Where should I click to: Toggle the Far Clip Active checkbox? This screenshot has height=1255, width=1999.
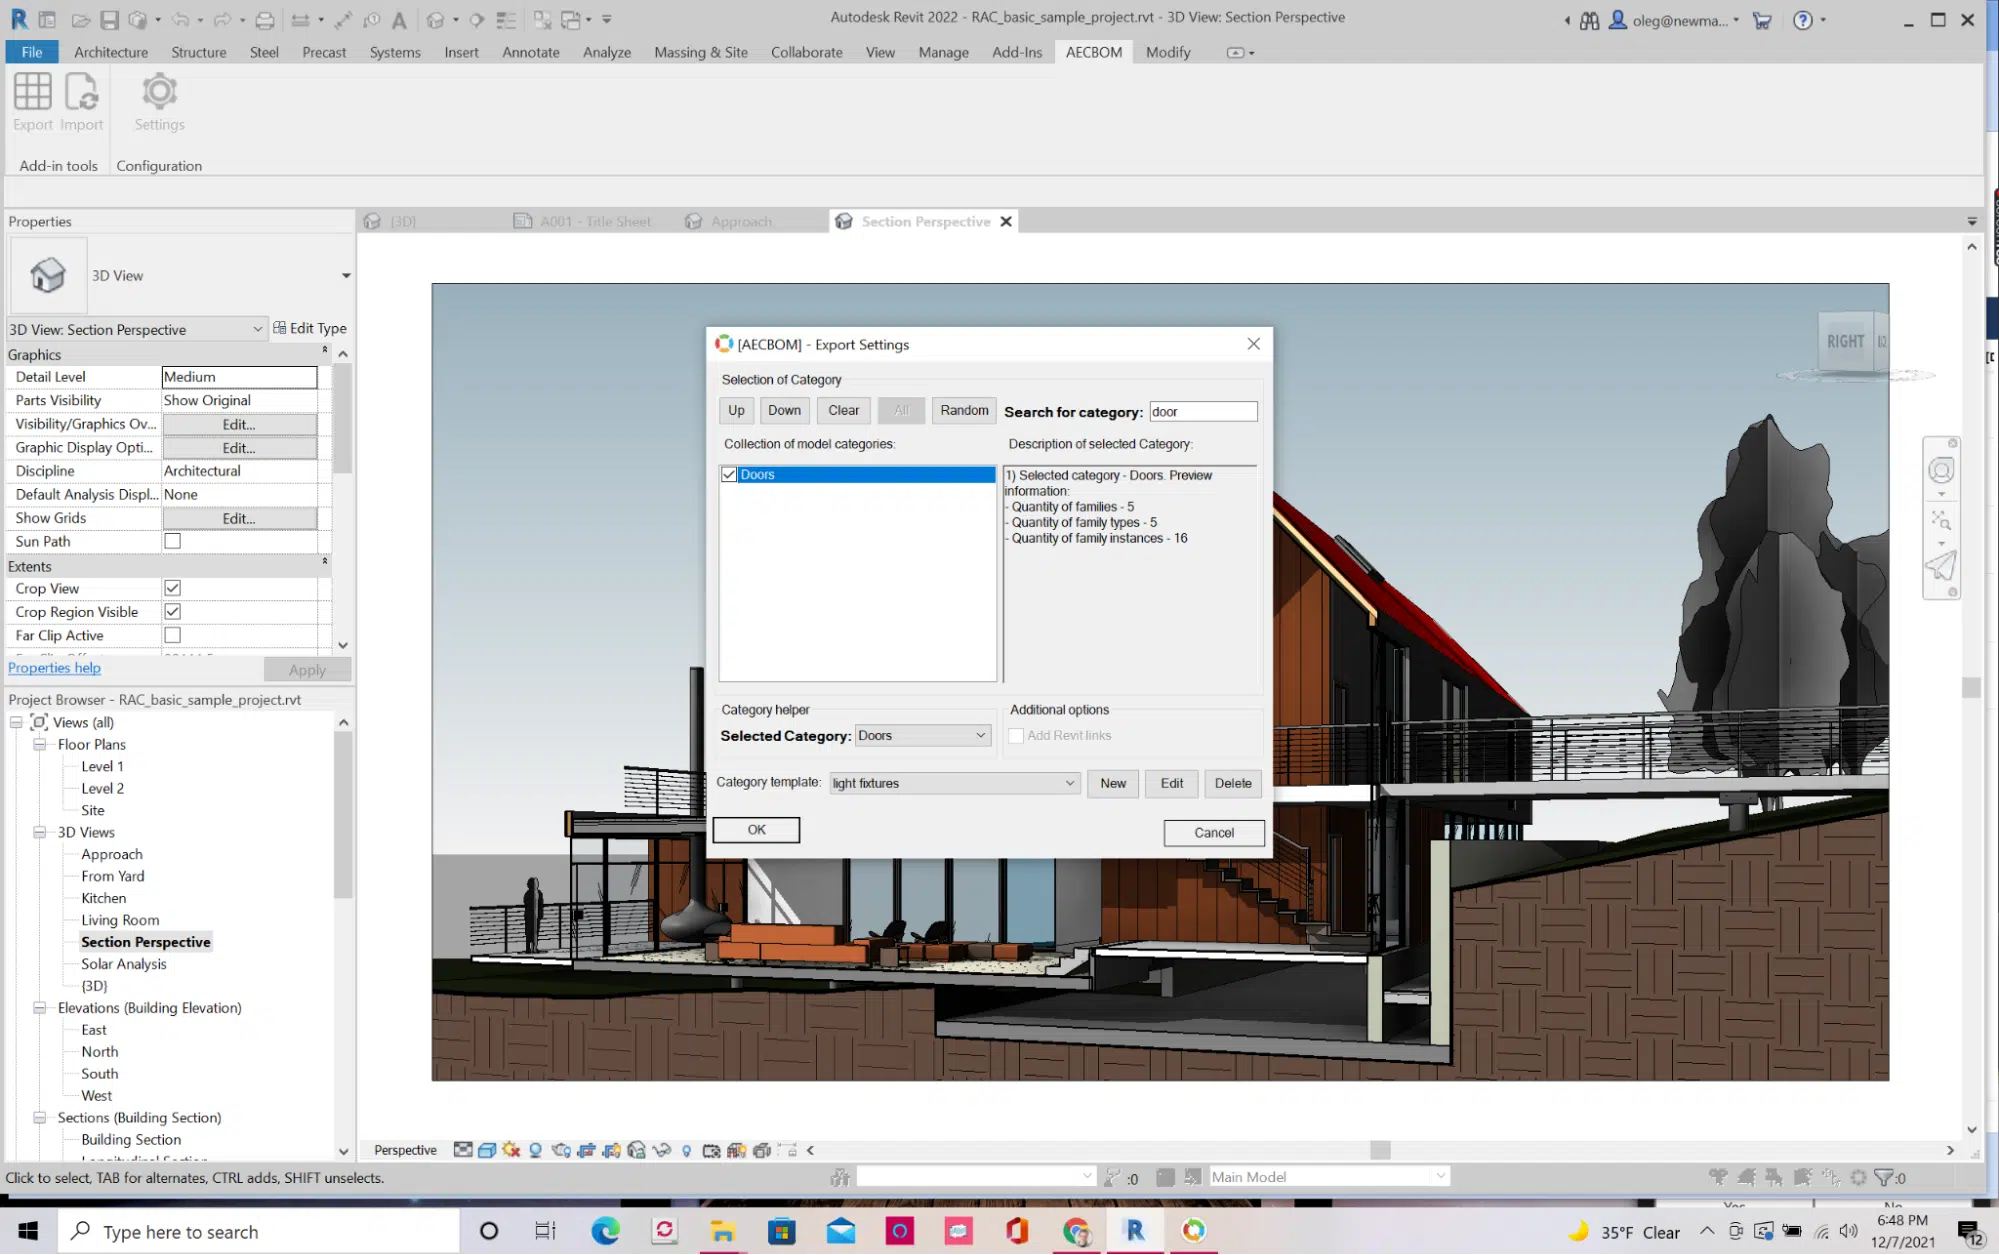point(172,635)
